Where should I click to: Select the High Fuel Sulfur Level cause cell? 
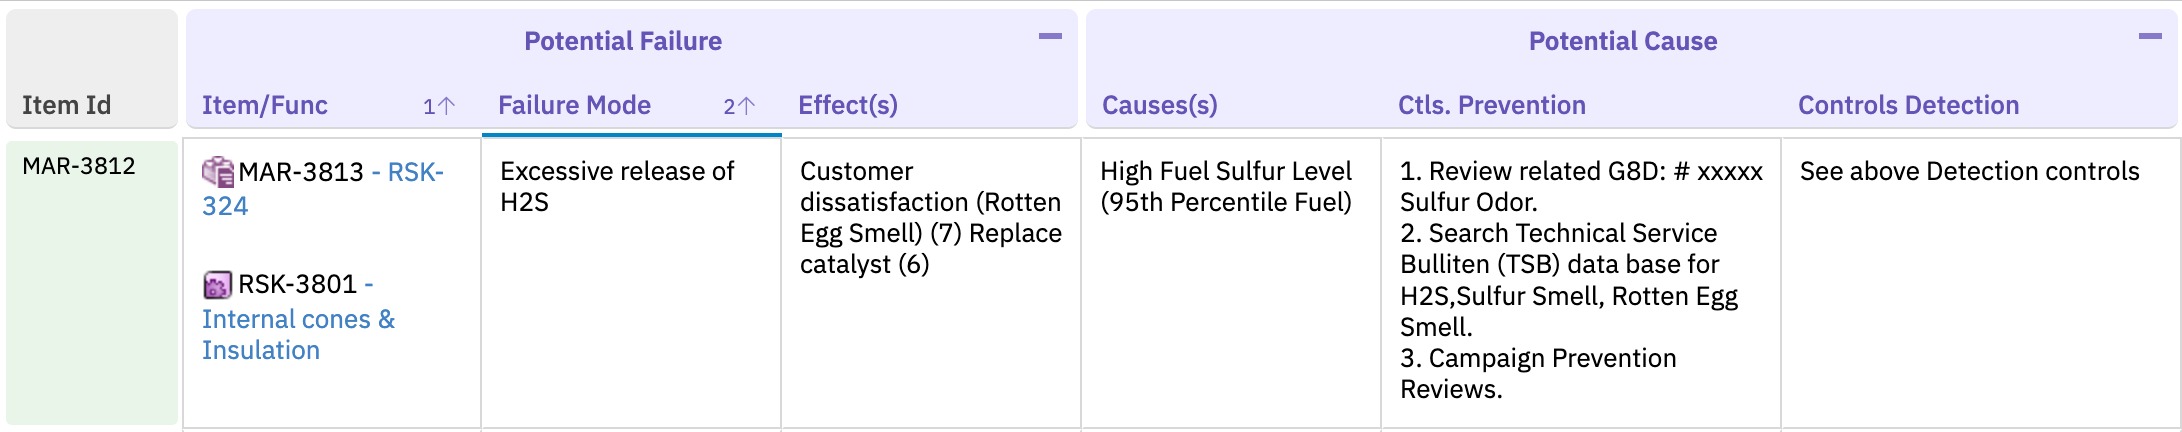tap(1231, 284)
